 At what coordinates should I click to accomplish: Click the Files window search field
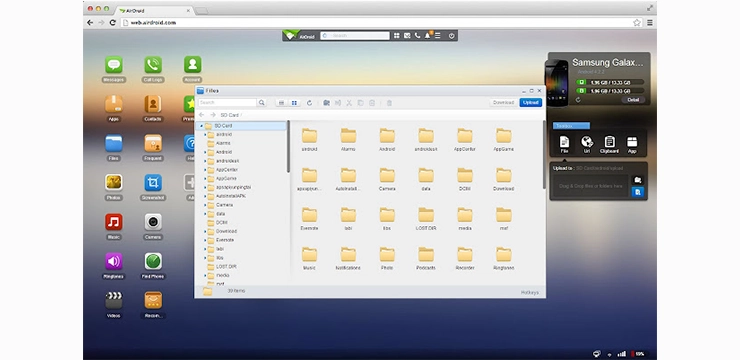pyautogui.click(x=227, y=102)
